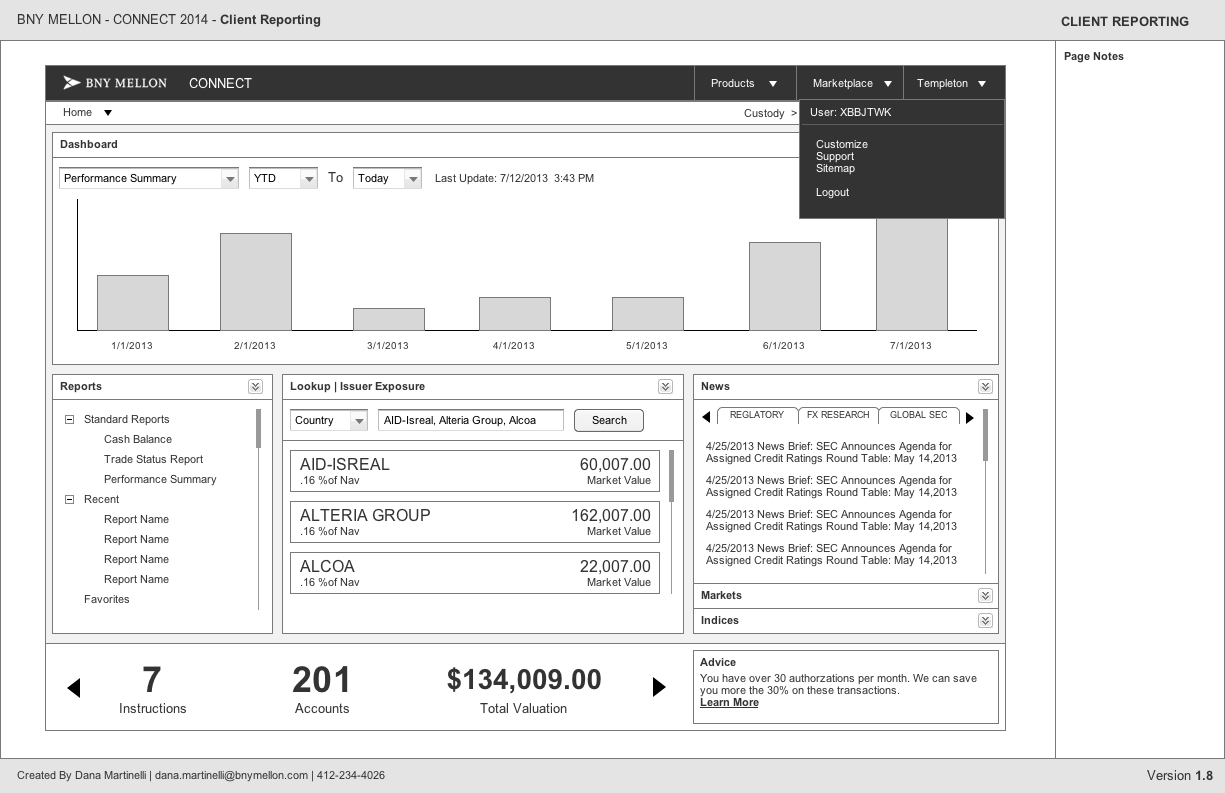Switch to the GLOBAL SEC news tab
The image size is (1225, 793).
919,415
